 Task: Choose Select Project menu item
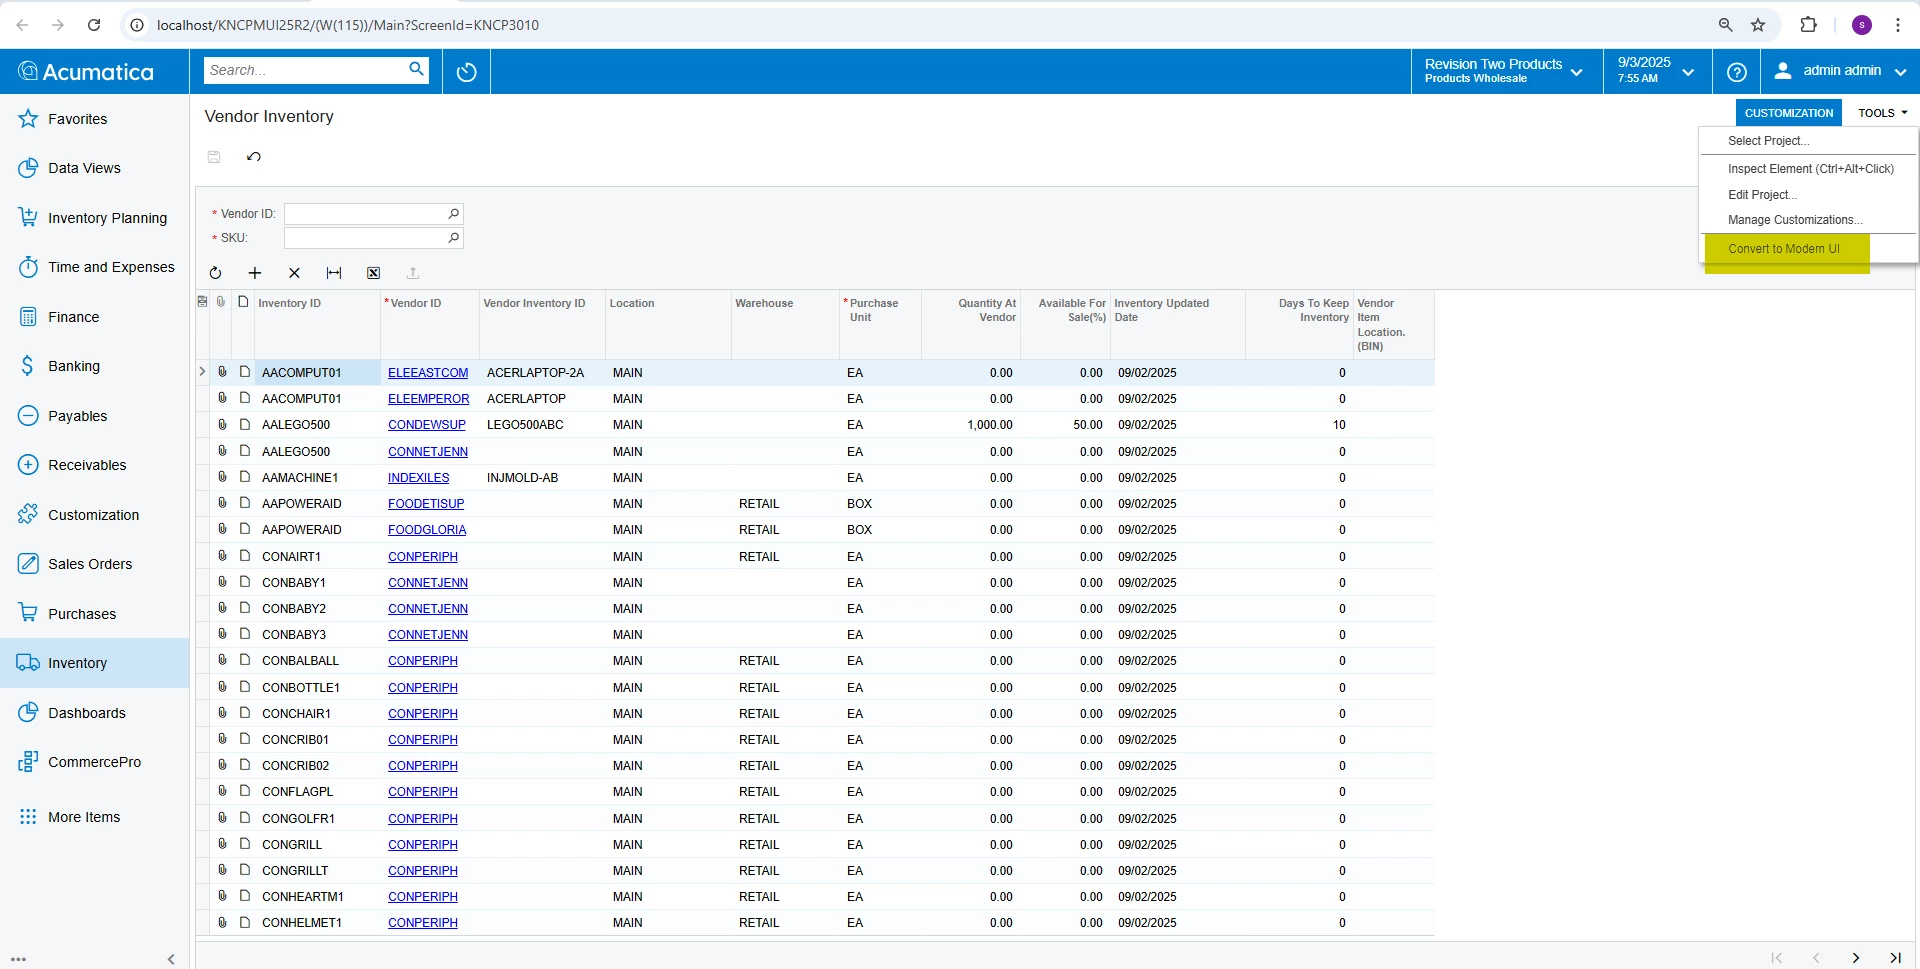1768,141
